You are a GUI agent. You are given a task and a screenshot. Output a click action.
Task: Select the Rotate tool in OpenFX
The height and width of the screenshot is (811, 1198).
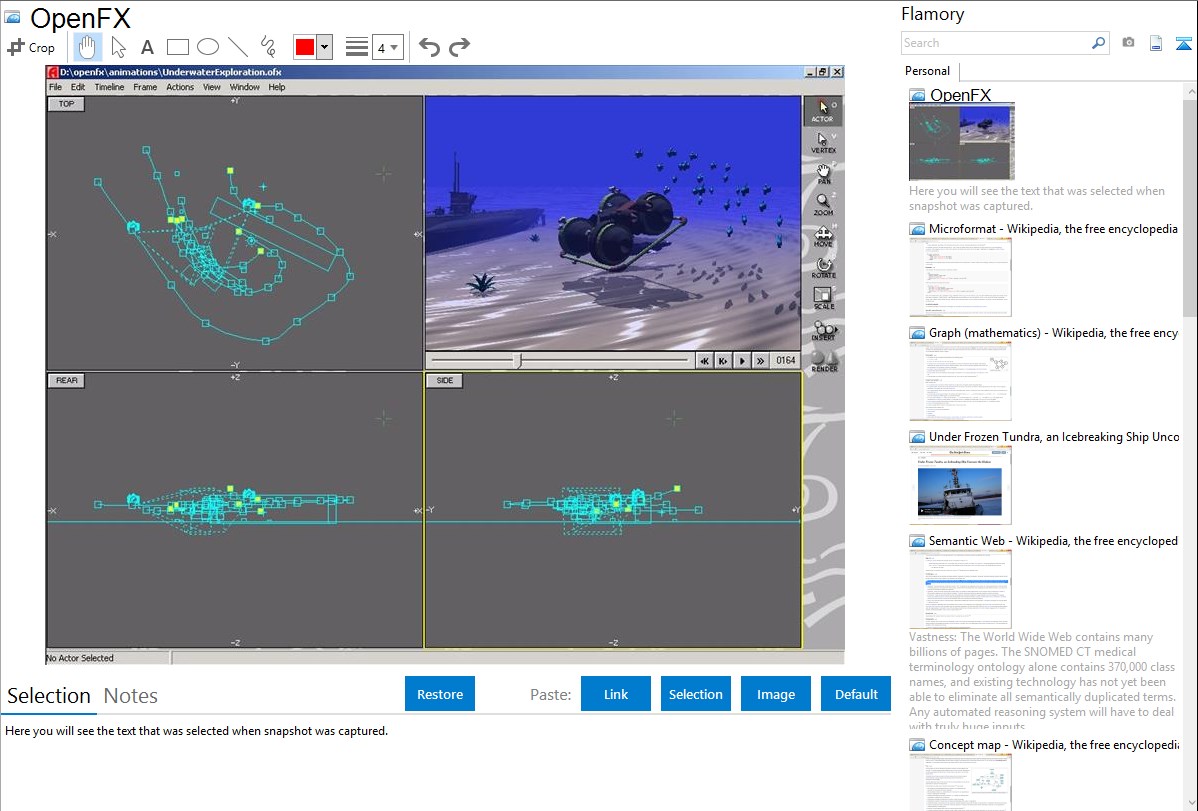coord(823,268)
